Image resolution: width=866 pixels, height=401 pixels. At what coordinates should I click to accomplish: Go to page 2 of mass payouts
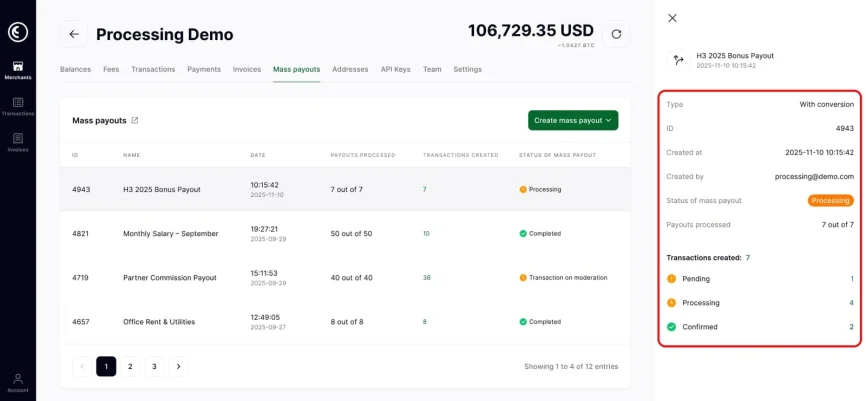[x=130, y=367]
